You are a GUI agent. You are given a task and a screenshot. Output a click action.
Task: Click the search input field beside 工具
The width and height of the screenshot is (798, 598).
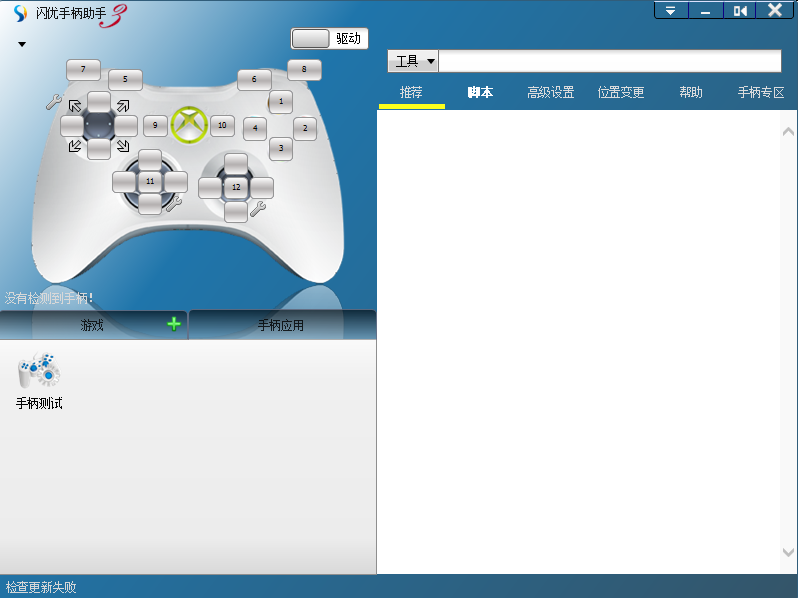610,62
